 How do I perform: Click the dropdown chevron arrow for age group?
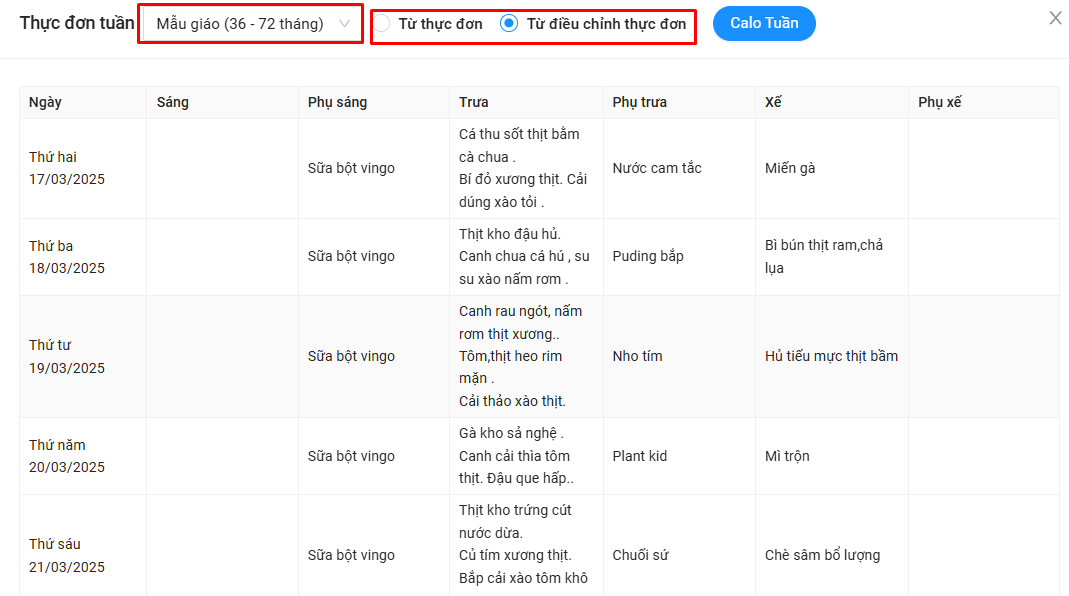(346, 24)
